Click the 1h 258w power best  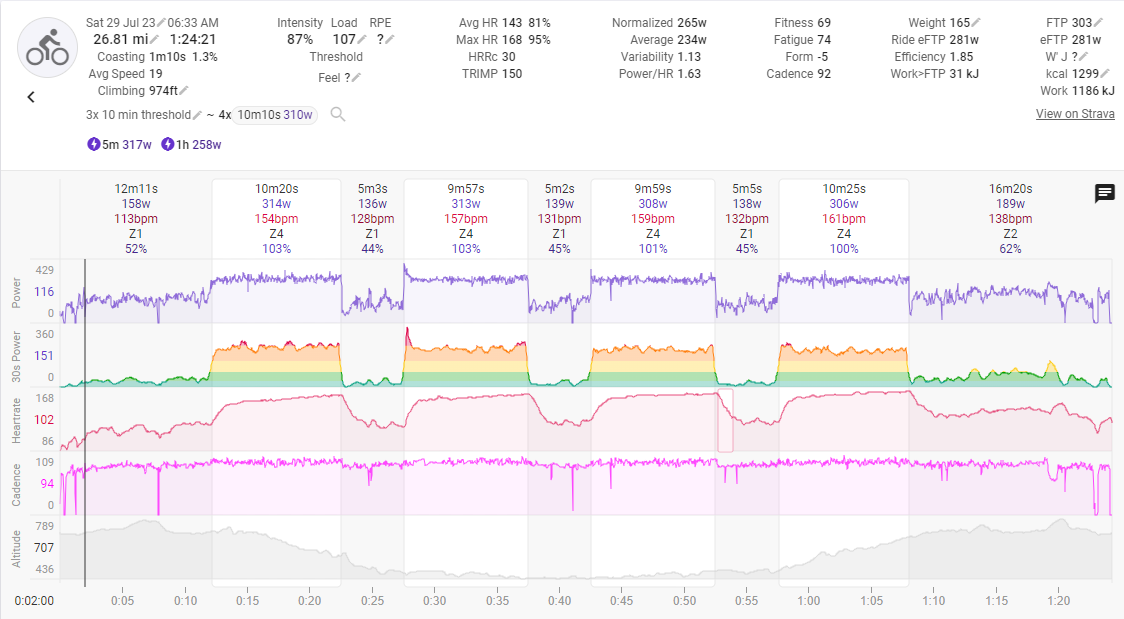[199, 145]
